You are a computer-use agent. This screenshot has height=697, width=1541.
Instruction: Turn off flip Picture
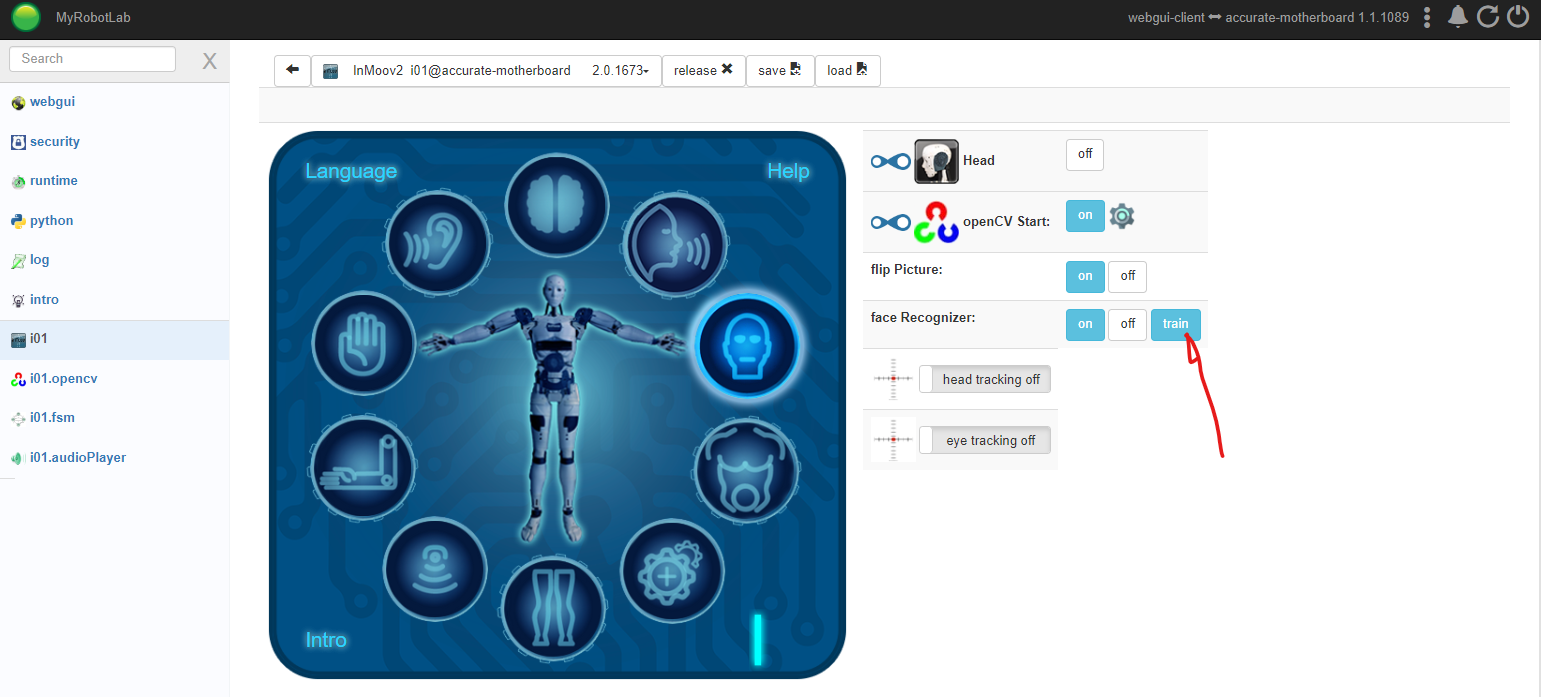[x=1127, y=277]
